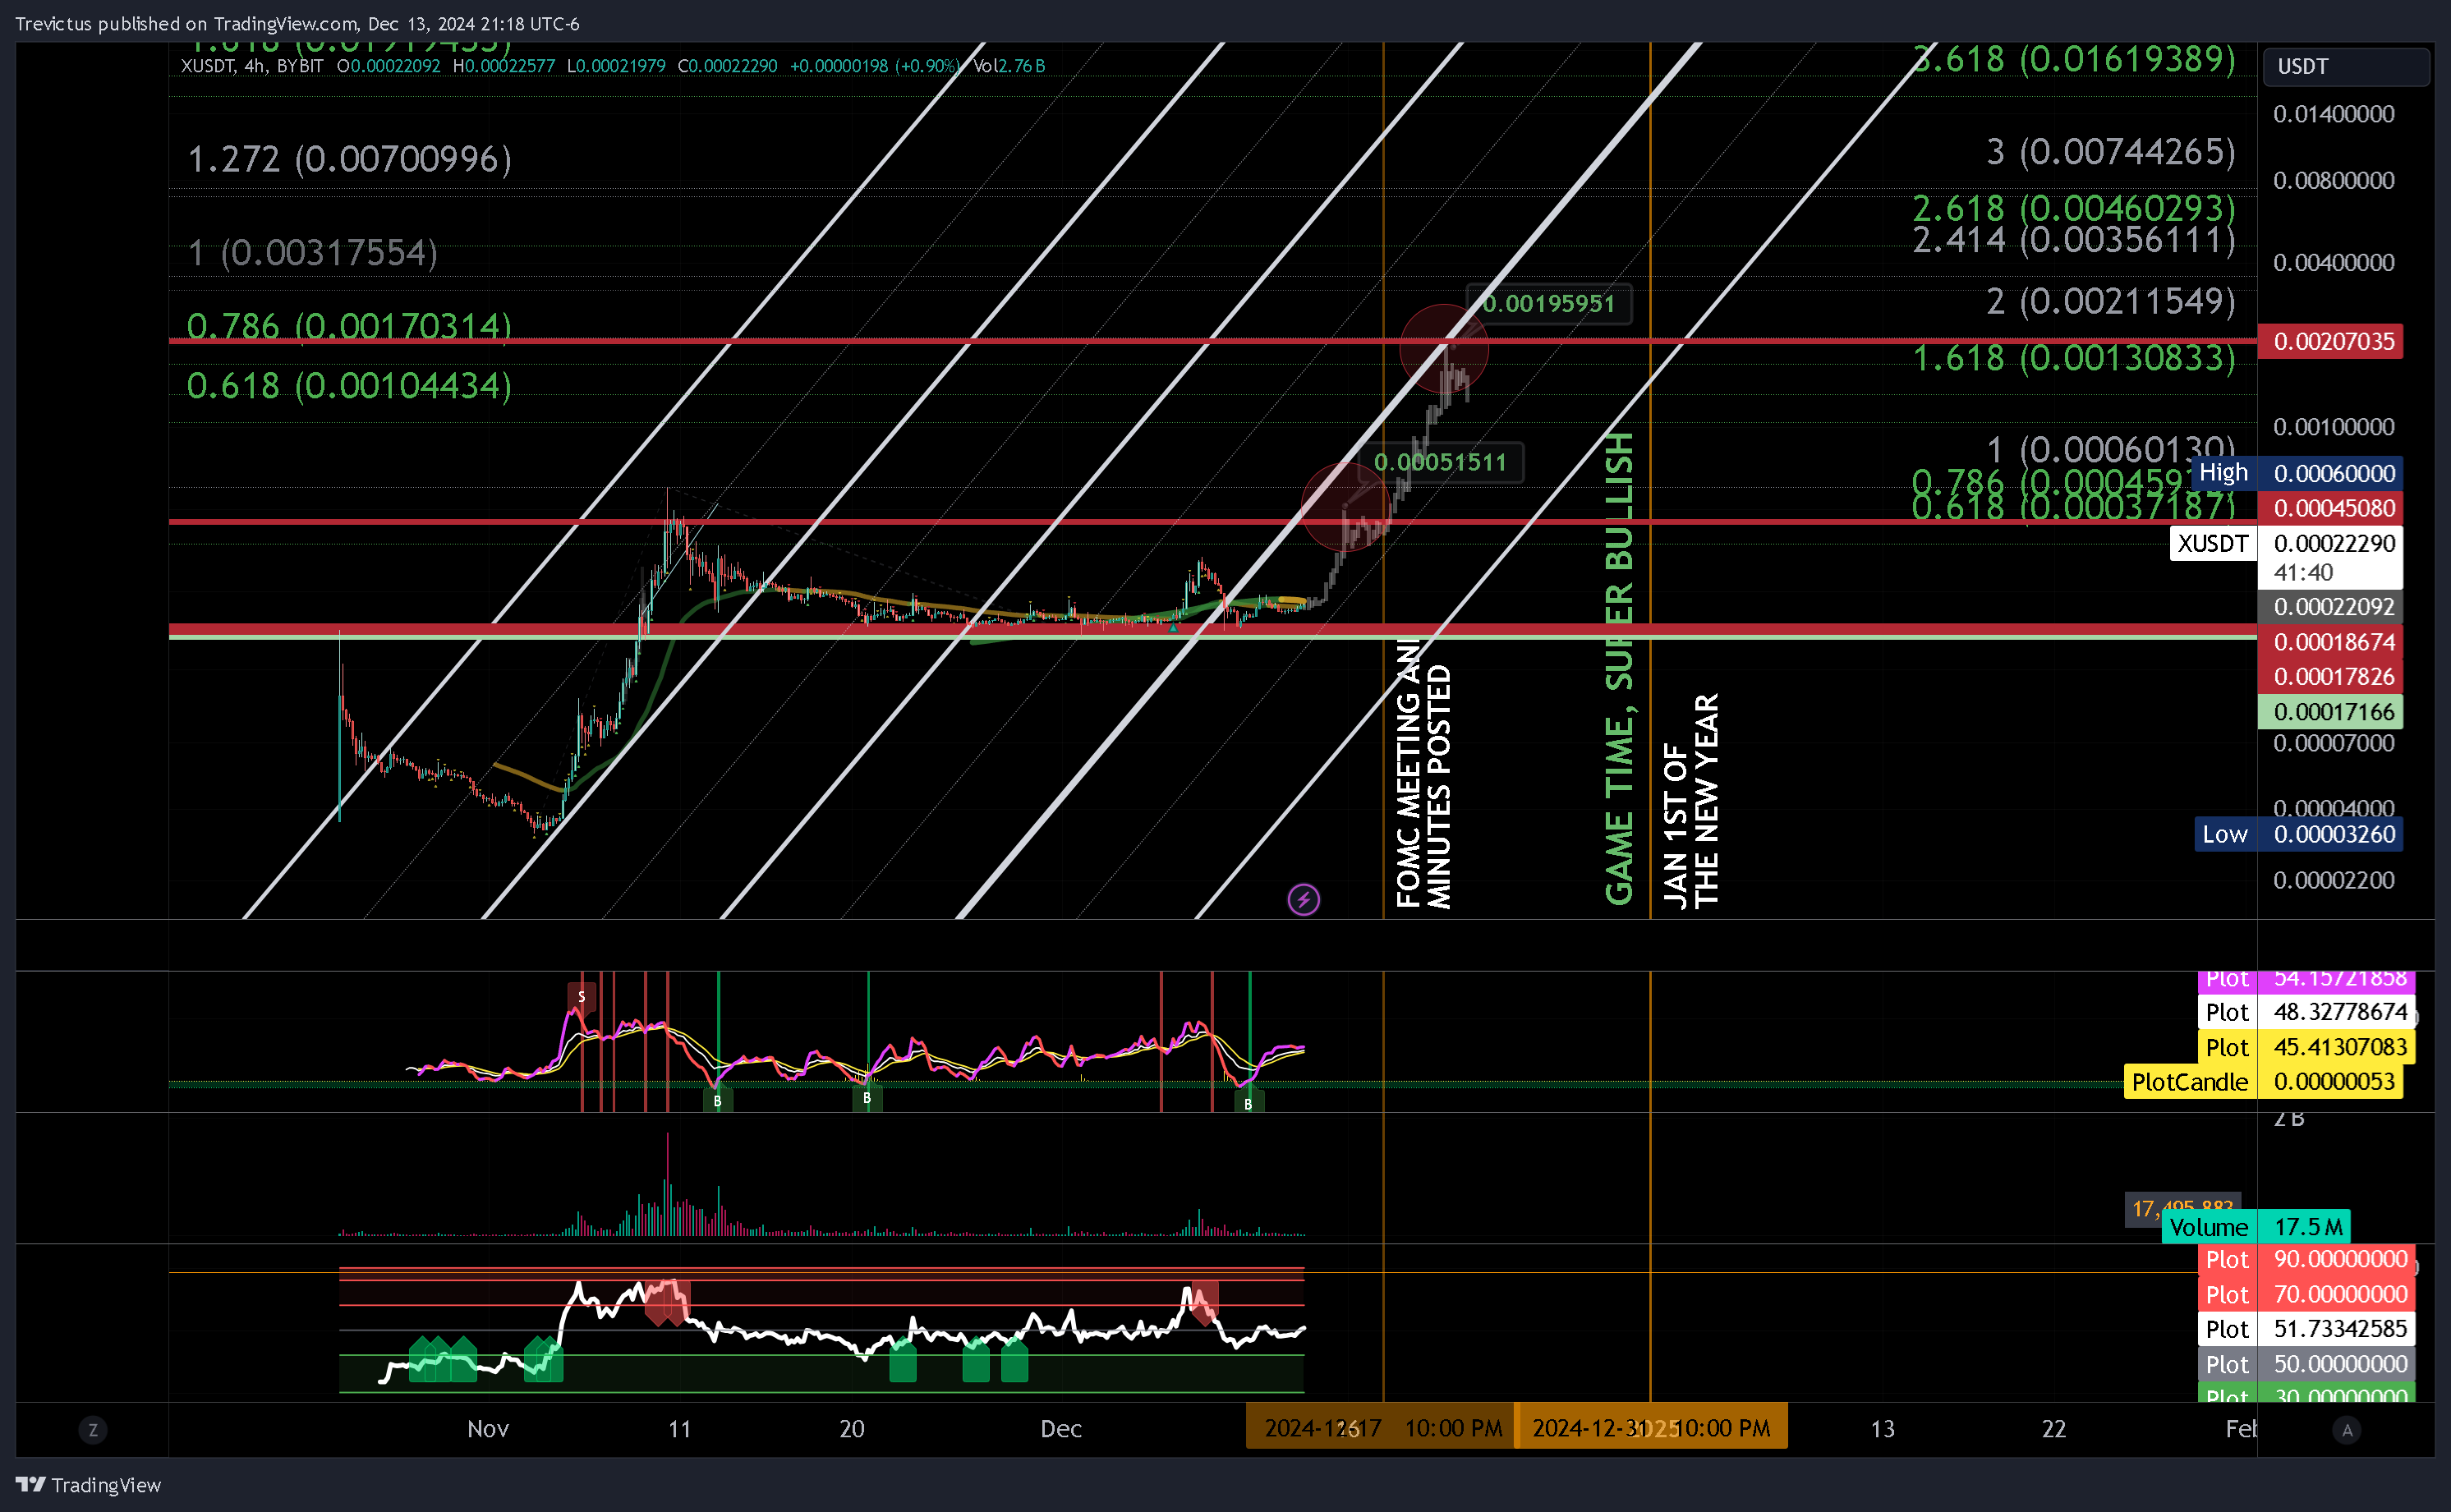Click the JAN 1ST OF THE NEW YEAR text

click(1691, 800)
